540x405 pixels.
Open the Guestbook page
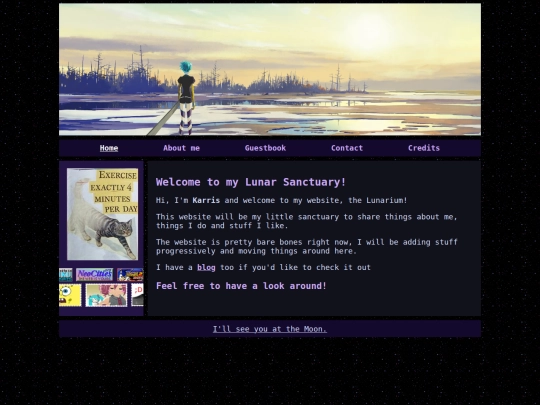click(x=265, y=148)
